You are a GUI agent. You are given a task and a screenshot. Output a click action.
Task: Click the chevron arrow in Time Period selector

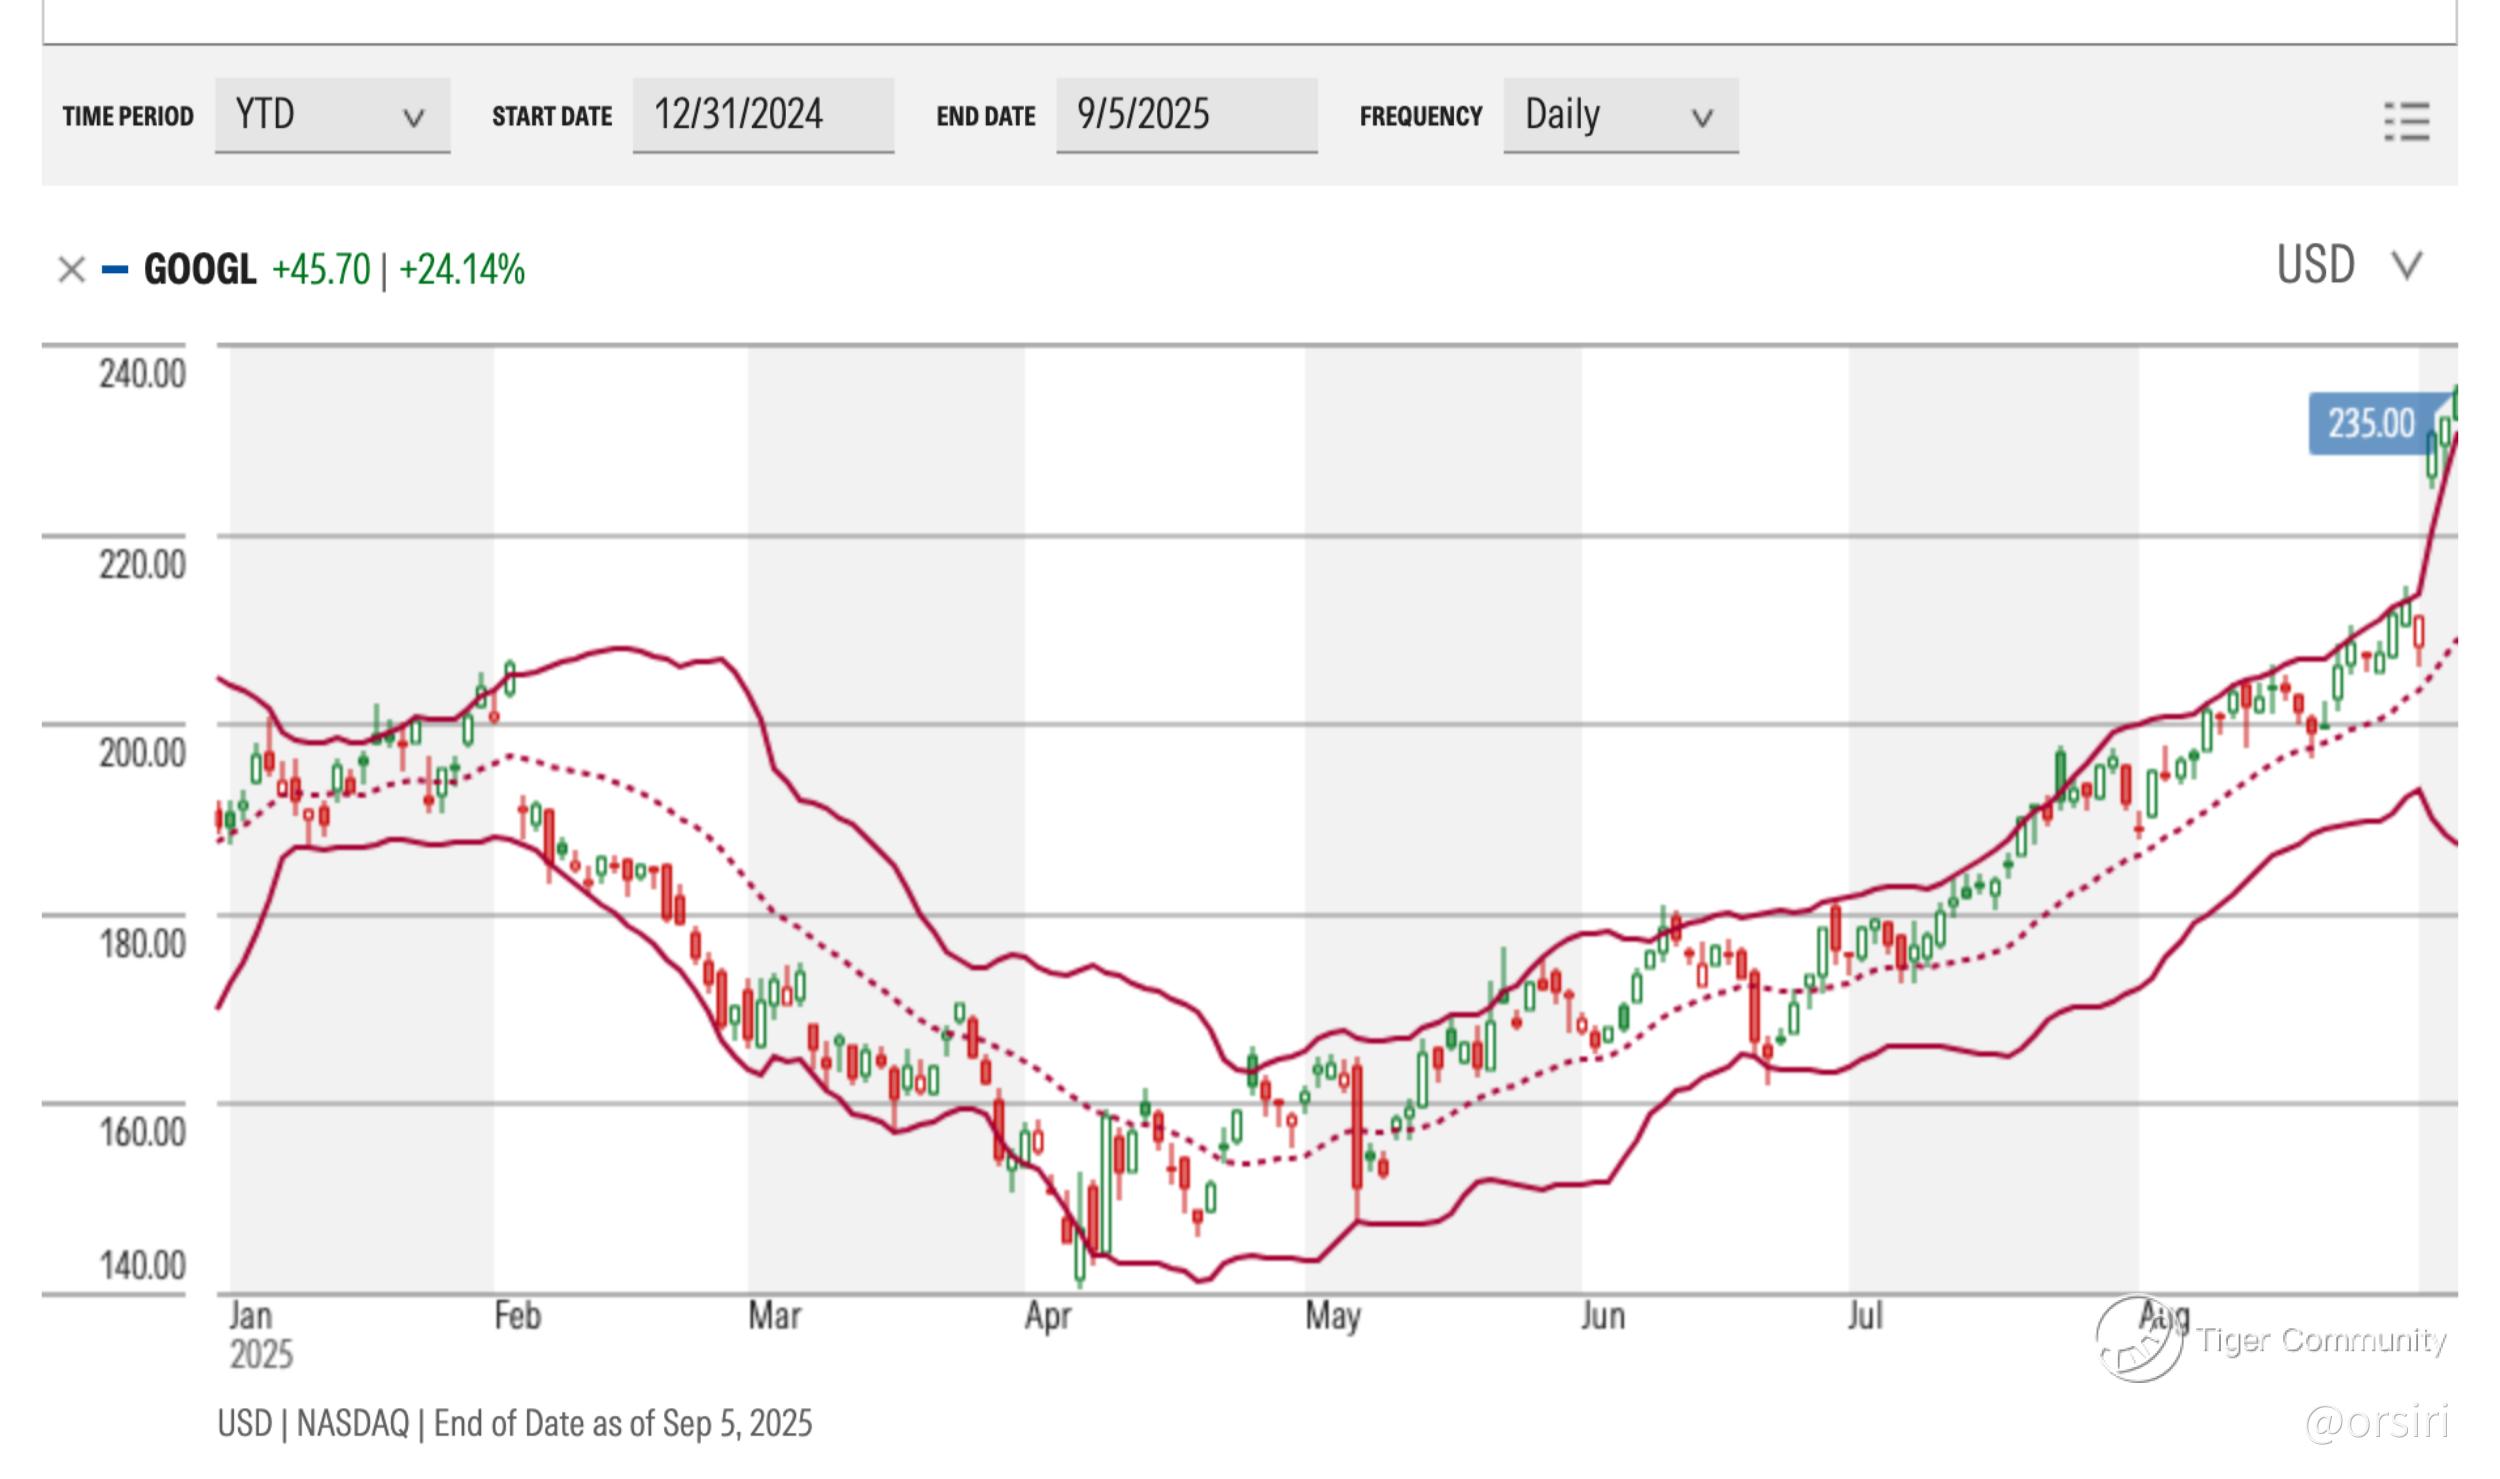click(x=413, y=118)
